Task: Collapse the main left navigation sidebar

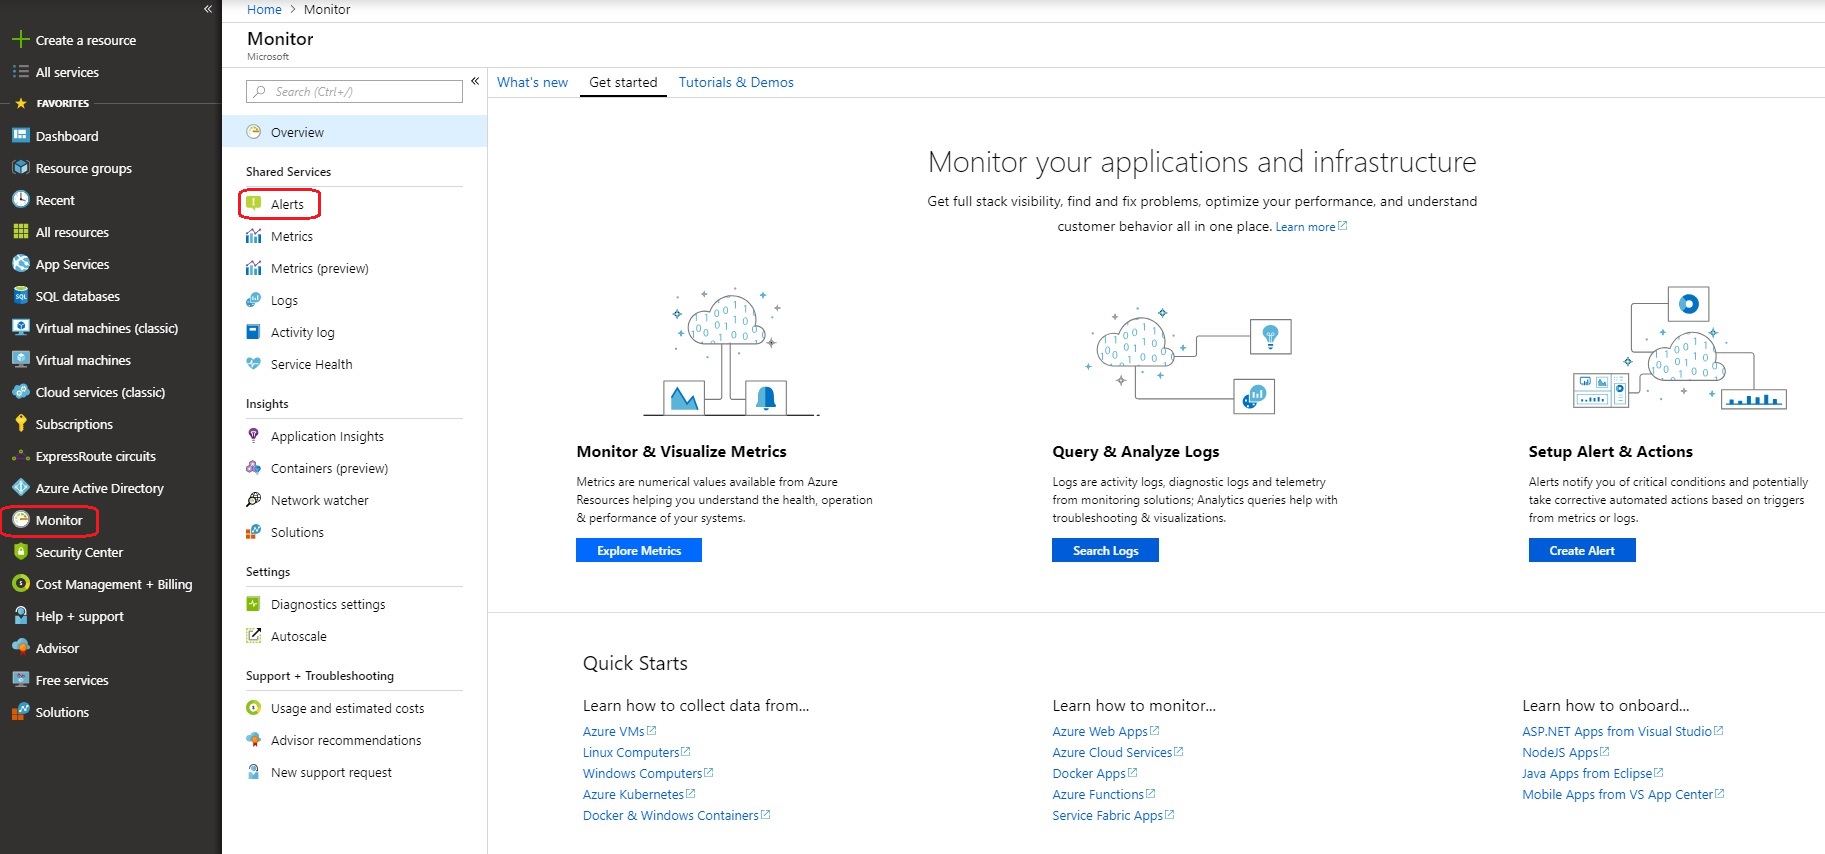Action: click(208, 9)
